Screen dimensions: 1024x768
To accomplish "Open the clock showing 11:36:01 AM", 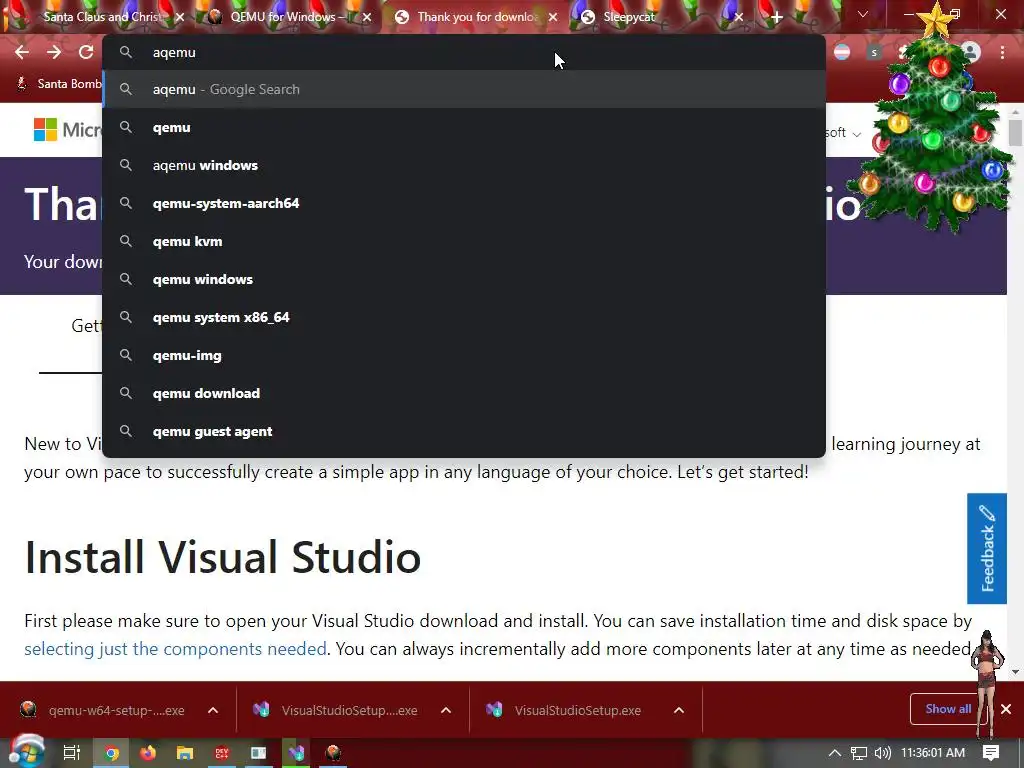I will coord(933,753).
